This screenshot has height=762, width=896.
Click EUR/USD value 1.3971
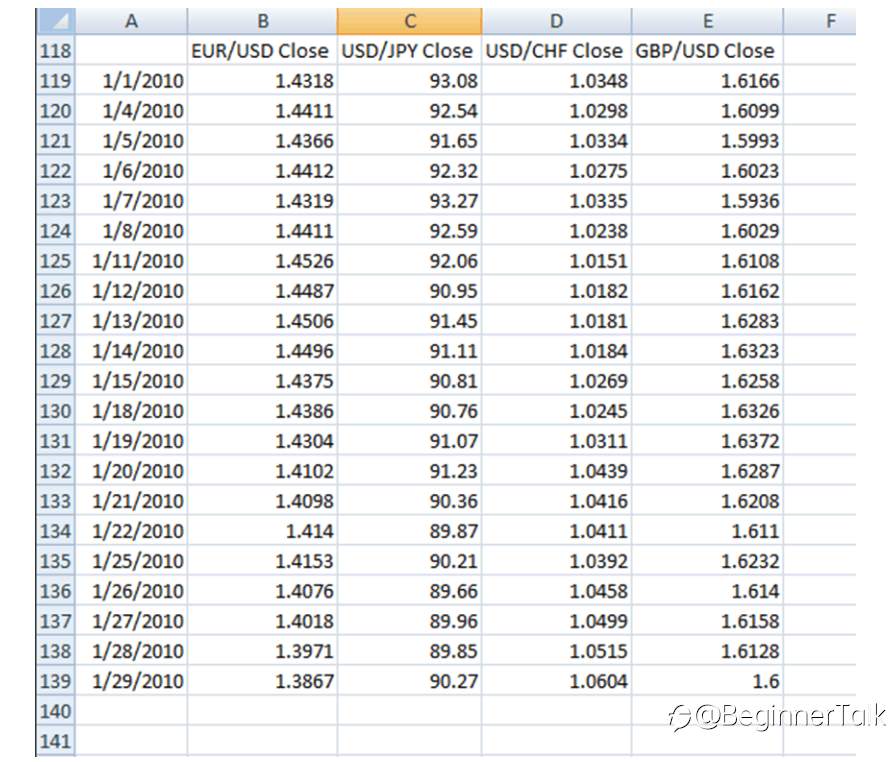click(262, 651)
